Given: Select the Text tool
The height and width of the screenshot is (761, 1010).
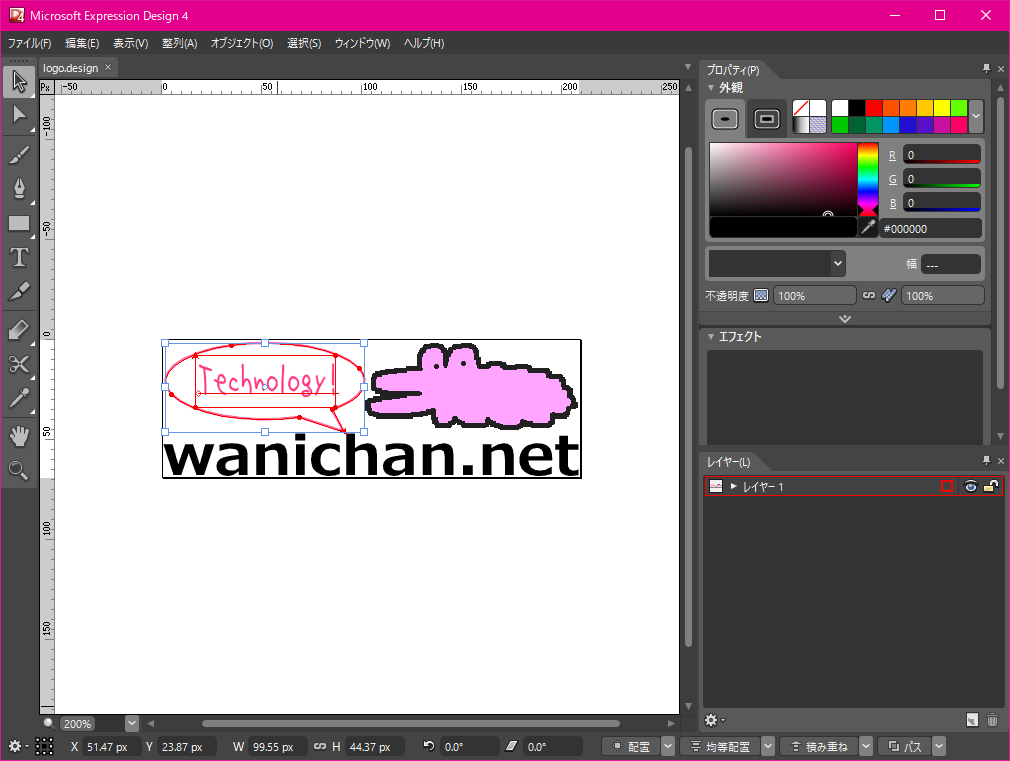Looking at the screenshot, I should (x=19, y=258).
